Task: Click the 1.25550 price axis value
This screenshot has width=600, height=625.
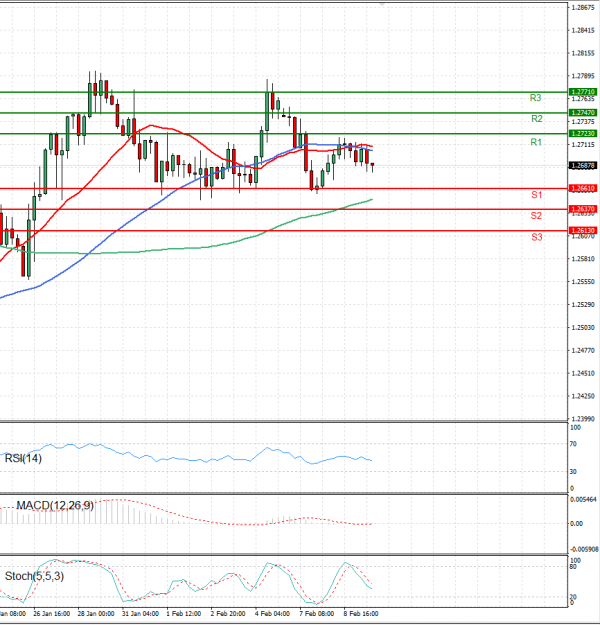Action: pos(583,282)
